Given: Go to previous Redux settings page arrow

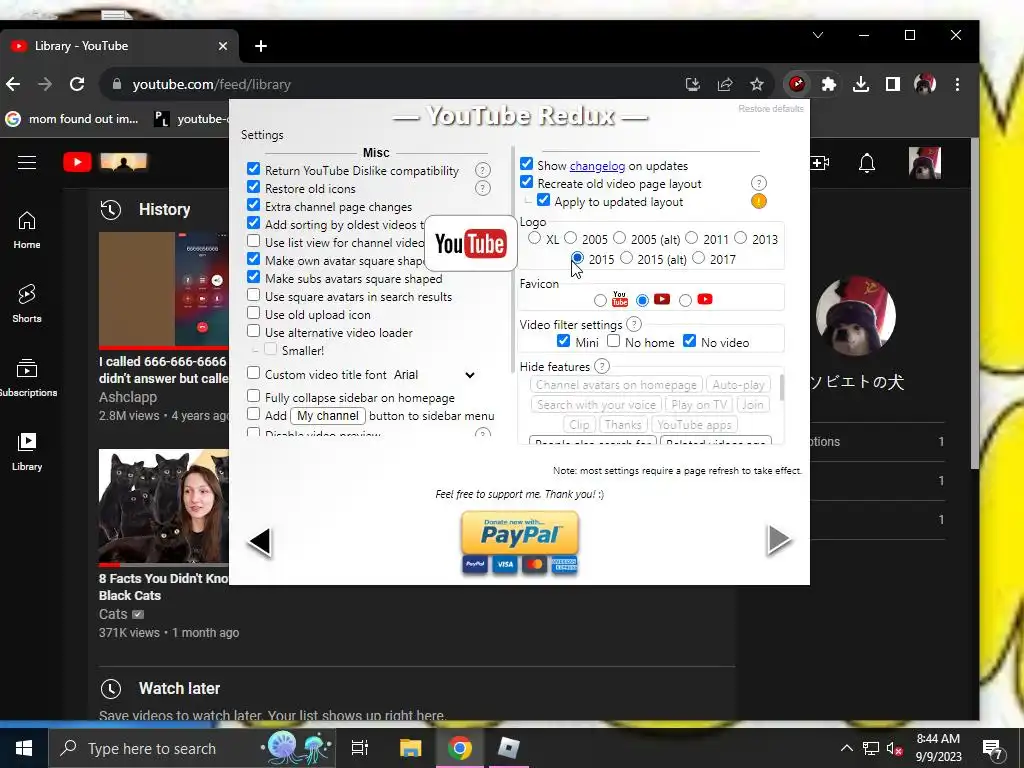Looking at the screenshot, I should click(x=260, y=541).
